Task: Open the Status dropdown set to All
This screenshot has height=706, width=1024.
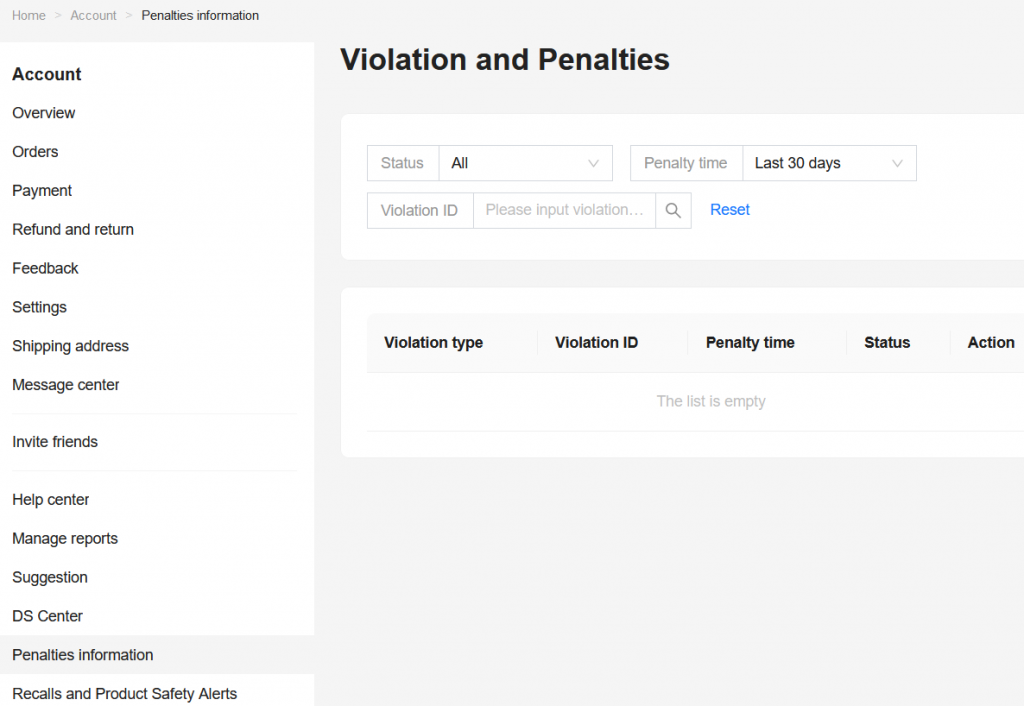Action: point(526,163)
